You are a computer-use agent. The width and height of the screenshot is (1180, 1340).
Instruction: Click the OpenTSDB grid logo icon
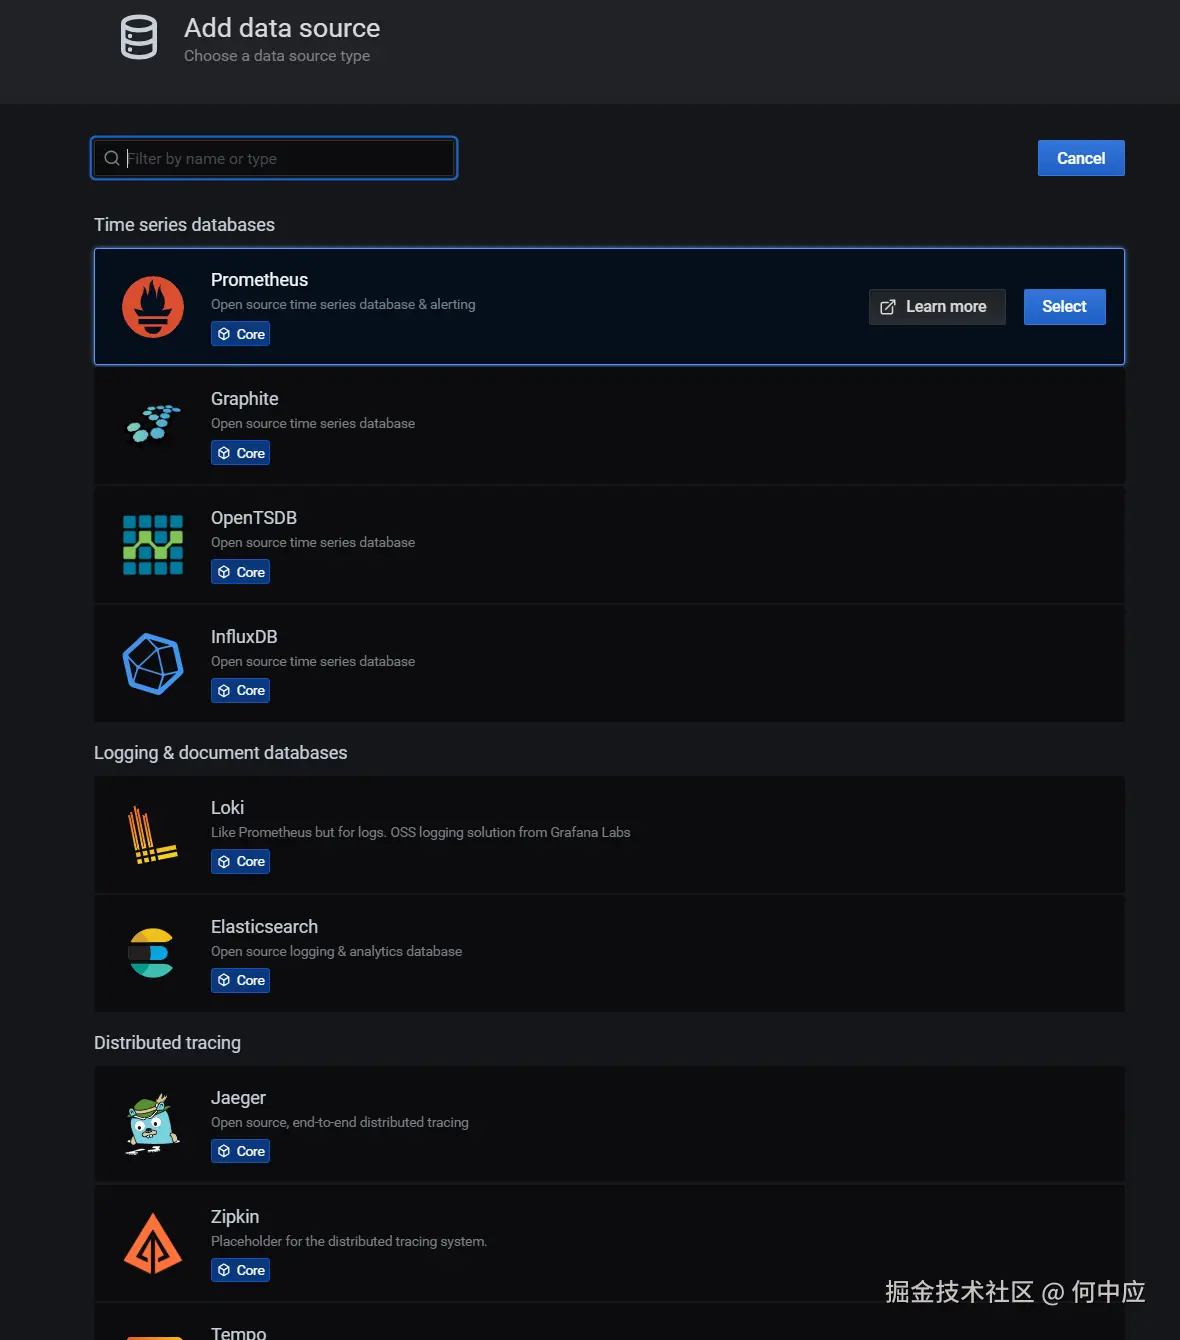tap(153, 545)
